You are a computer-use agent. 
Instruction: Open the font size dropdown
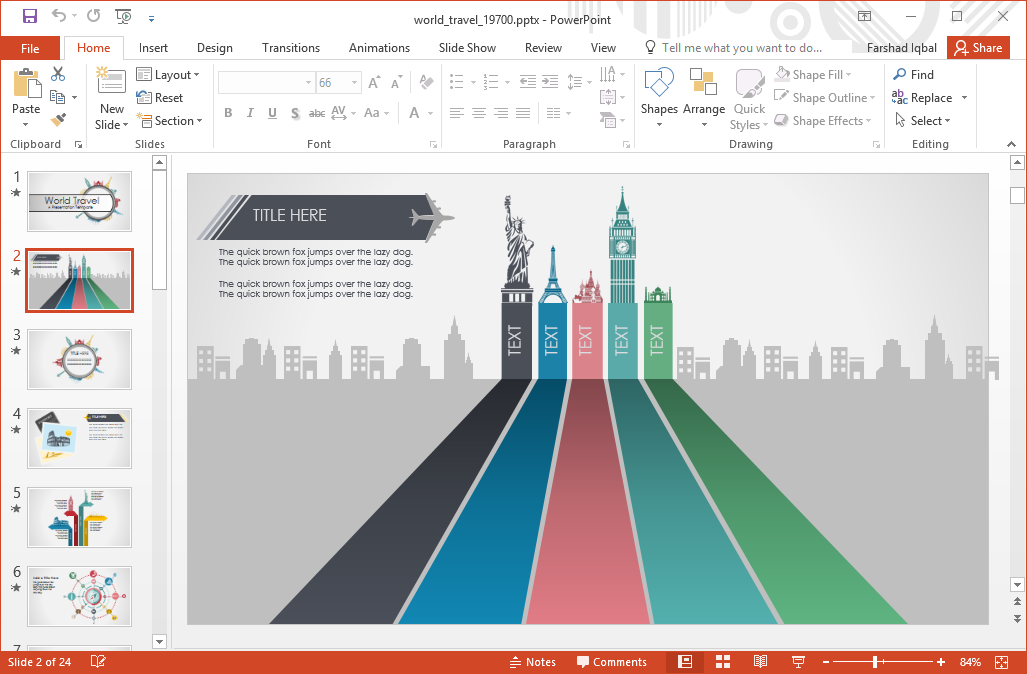tap(354, 83)
